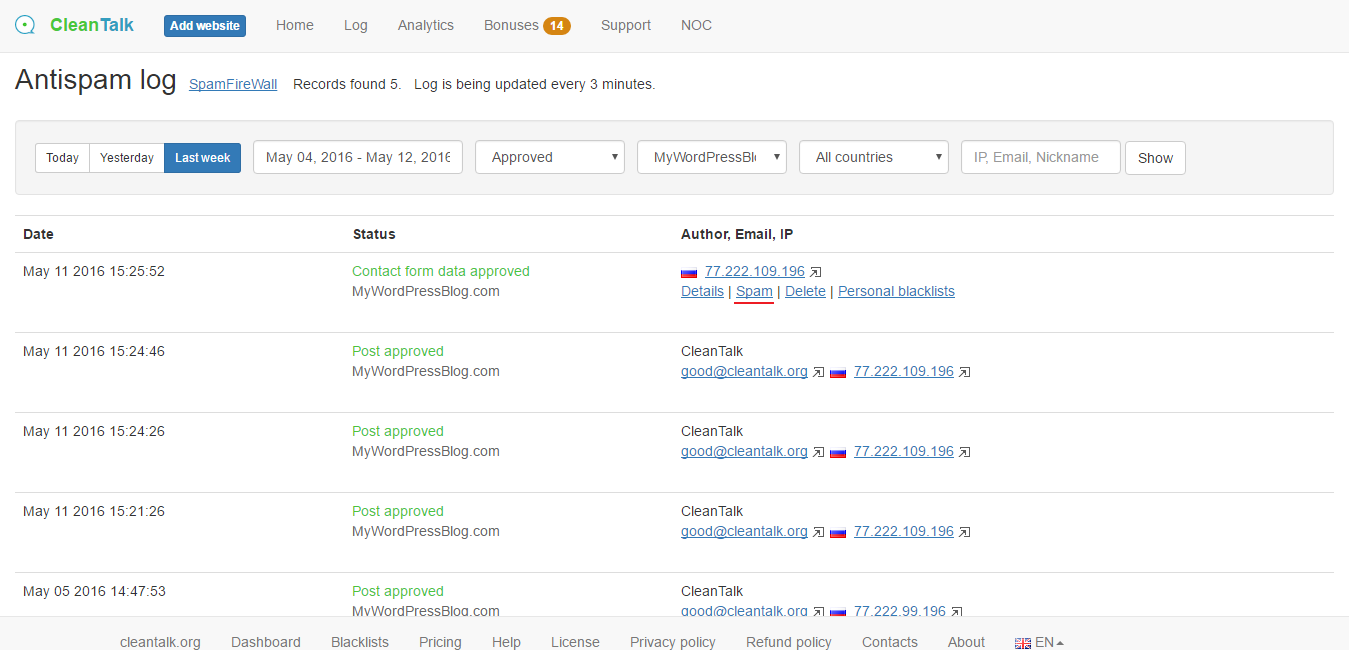Click flag icon in 15:24:26 row
This screenshot has width=1349, height=650.
pyautogui.click(x=838, y=452)
